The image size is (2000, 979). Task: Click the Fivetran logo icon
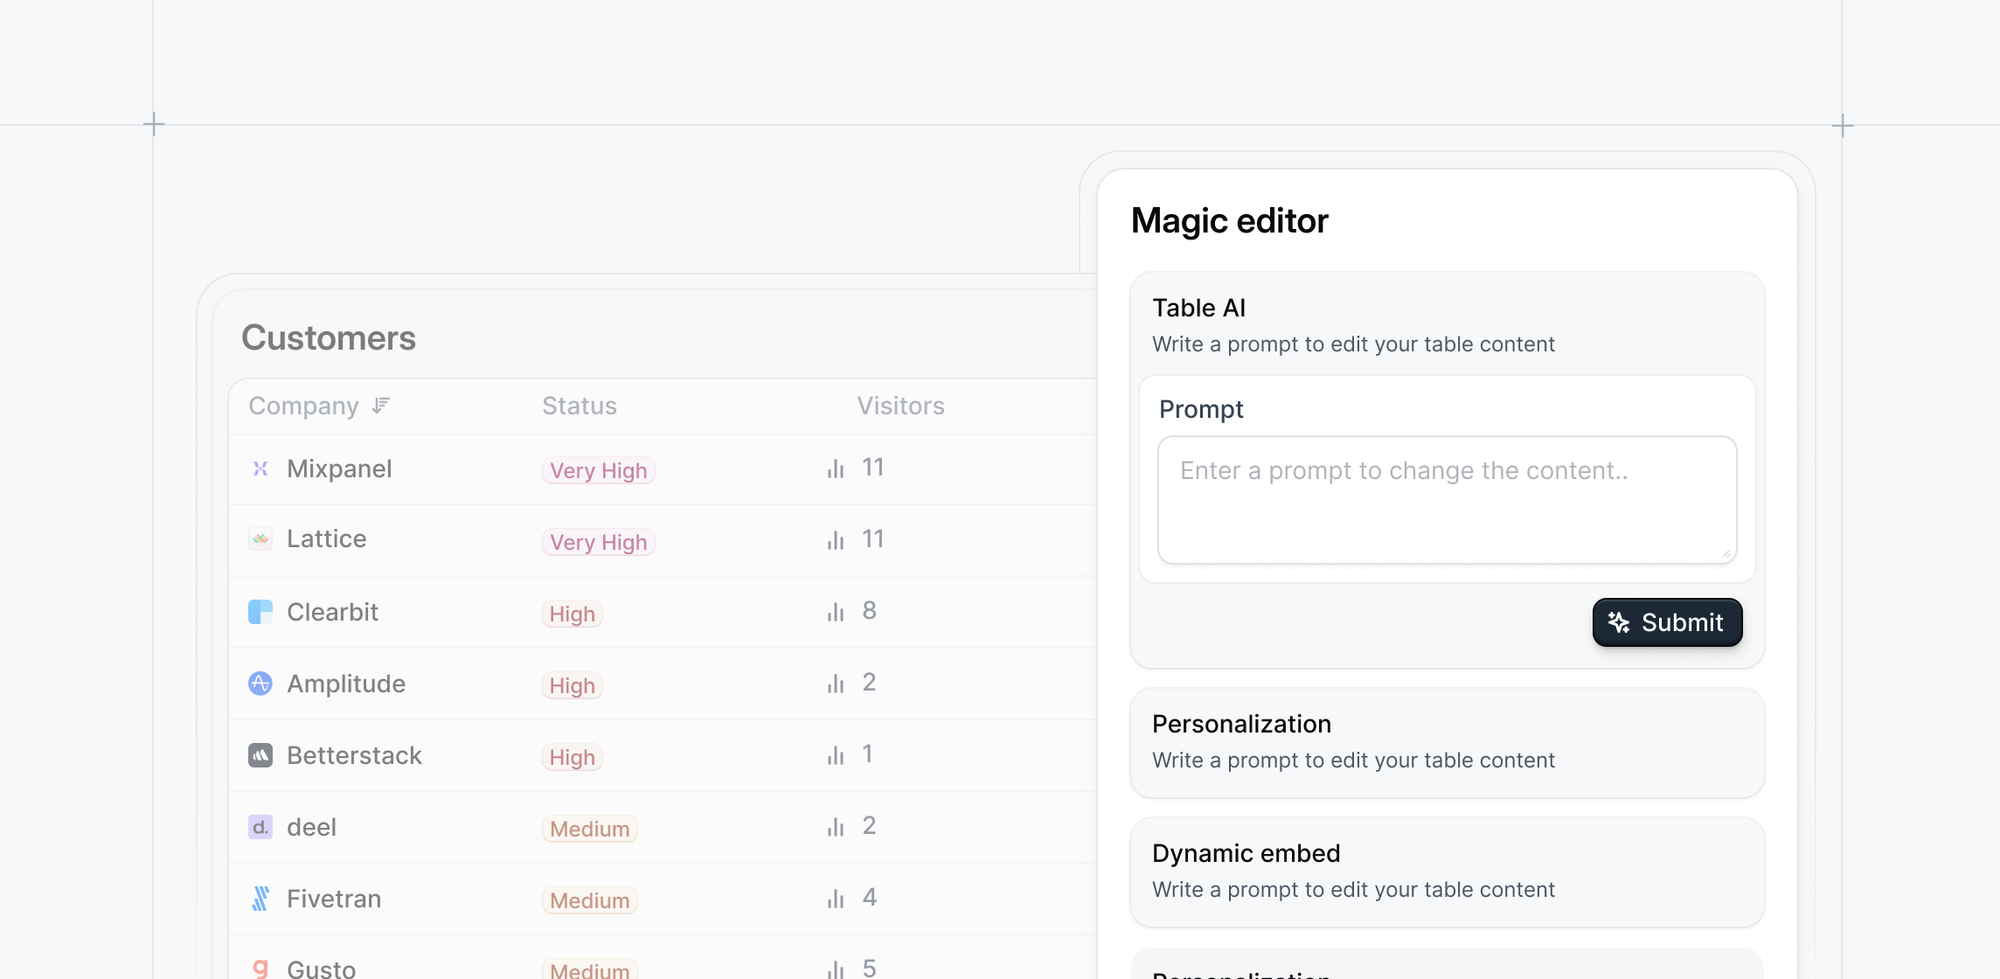[260, 898]
